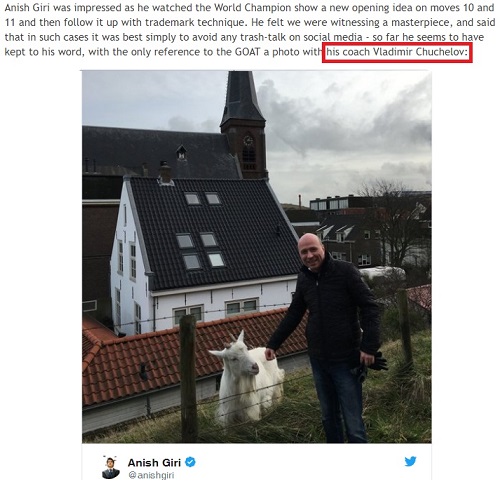Click the wooden fence post near the goat
Screen dimensions: 500x482
[x=189, y=378]
